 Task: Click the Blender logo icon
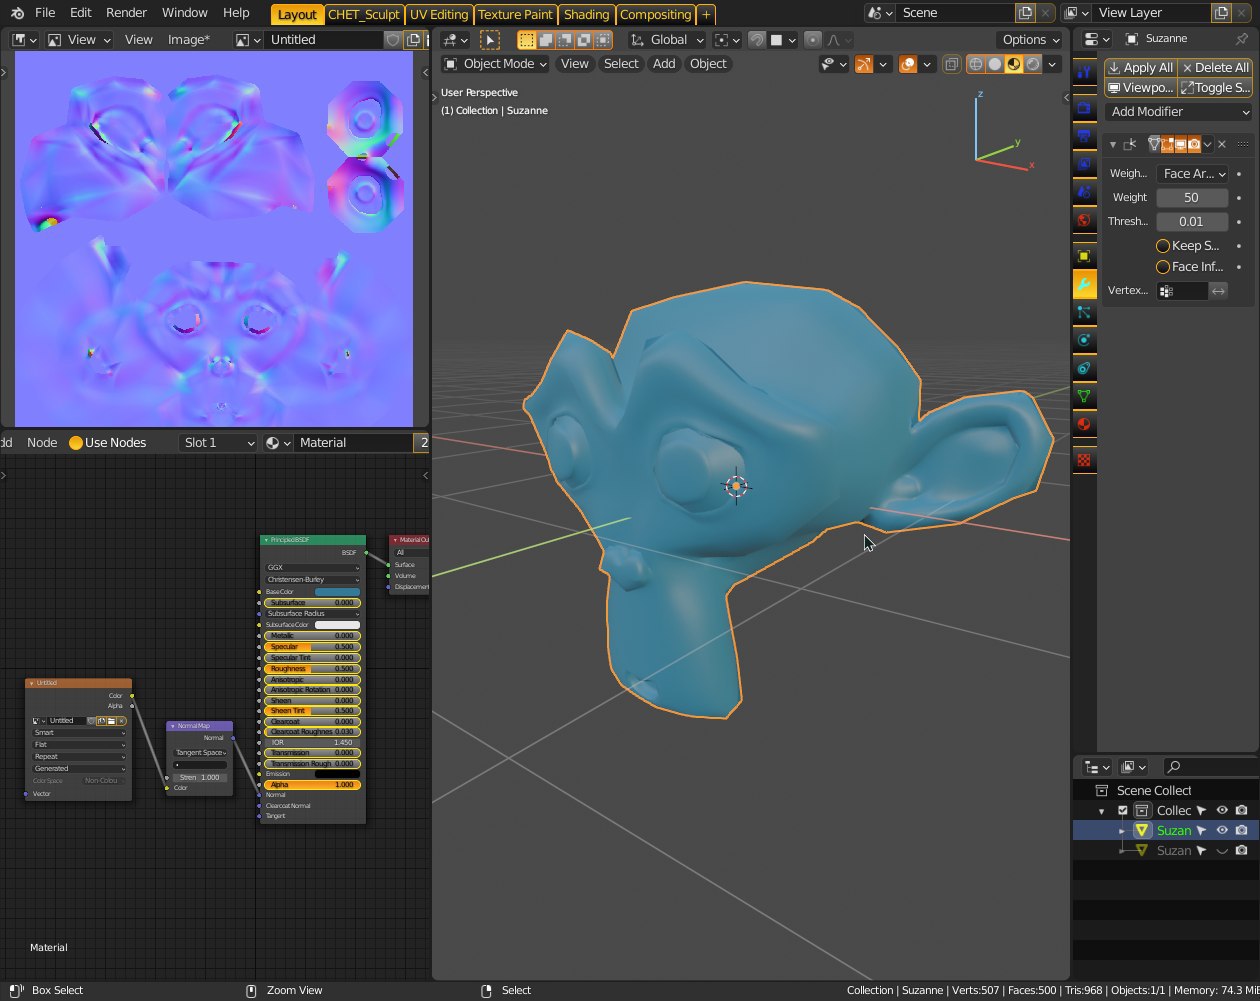click(x=17, y=13)
